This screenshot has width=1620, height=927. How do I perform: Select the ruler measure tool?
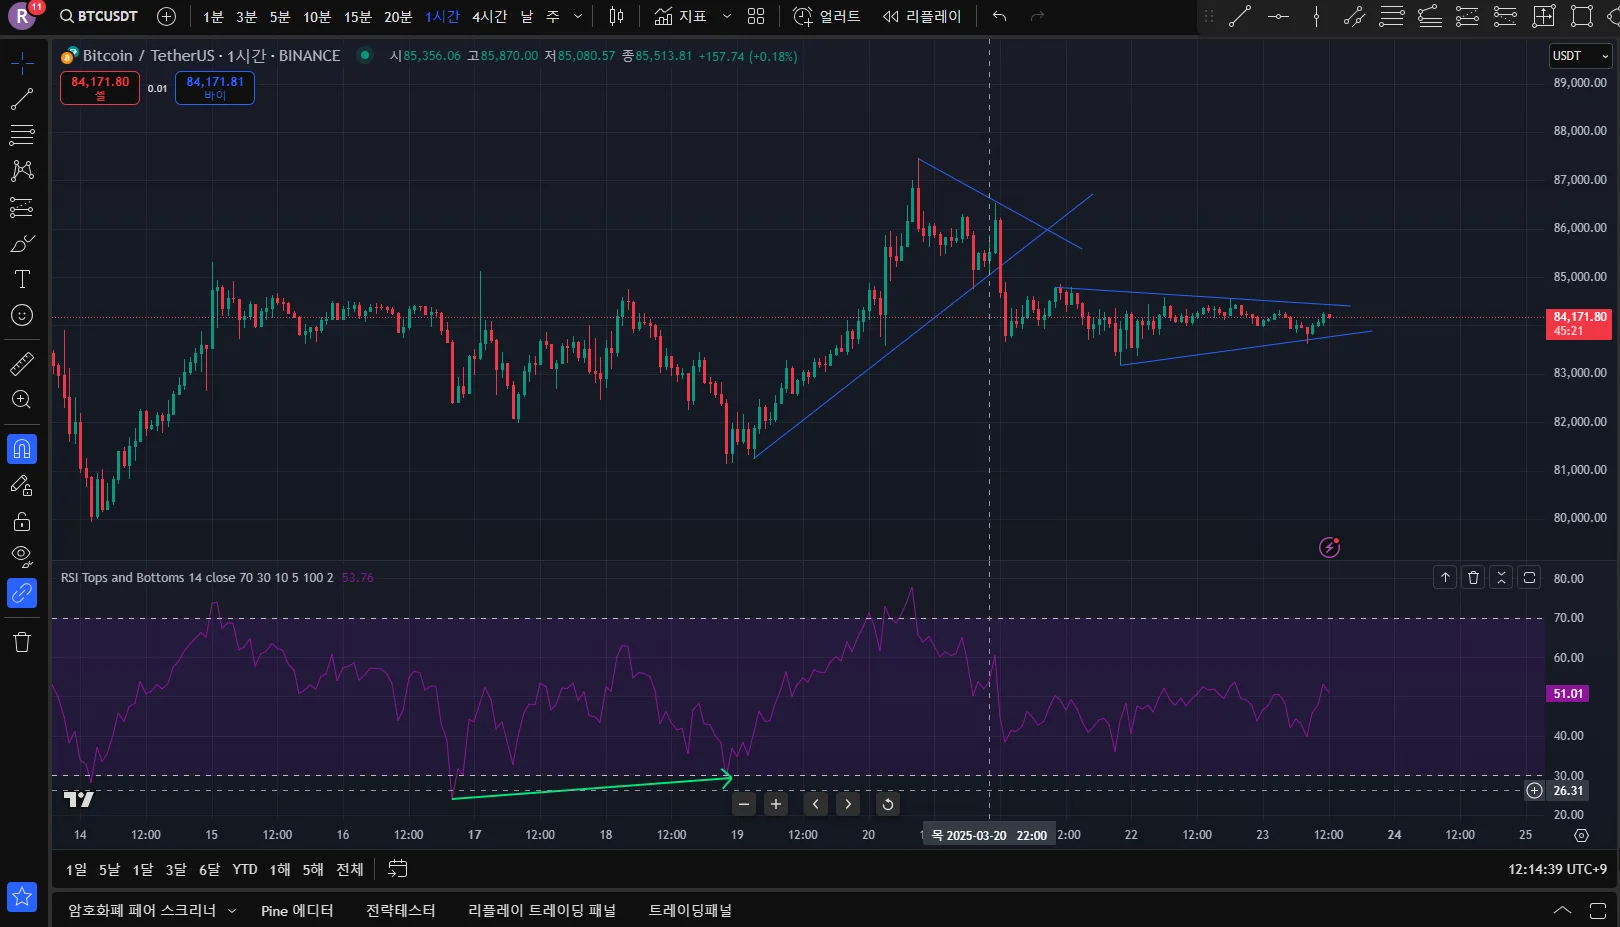click(22, 364)
